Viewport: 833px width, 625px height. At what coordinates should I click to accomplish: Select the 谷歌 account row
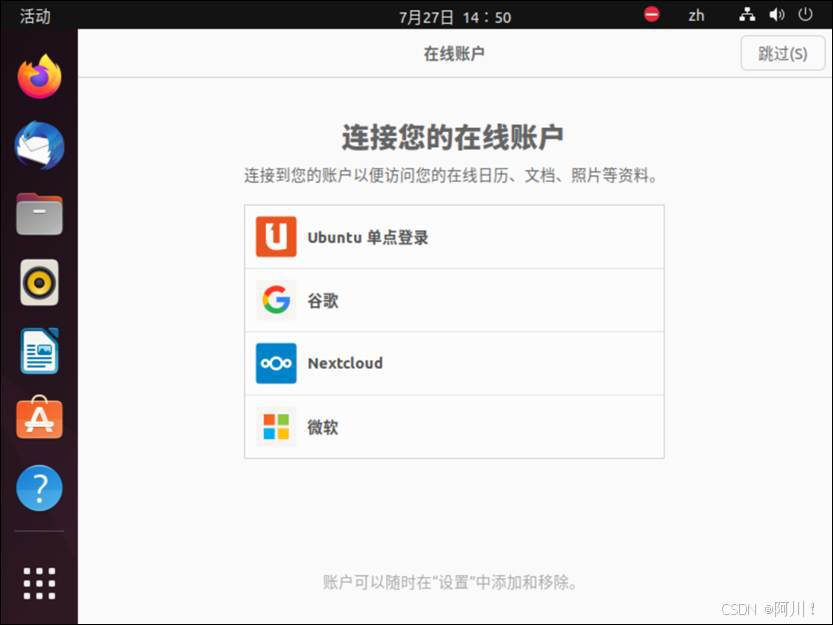tap(454, 300)
